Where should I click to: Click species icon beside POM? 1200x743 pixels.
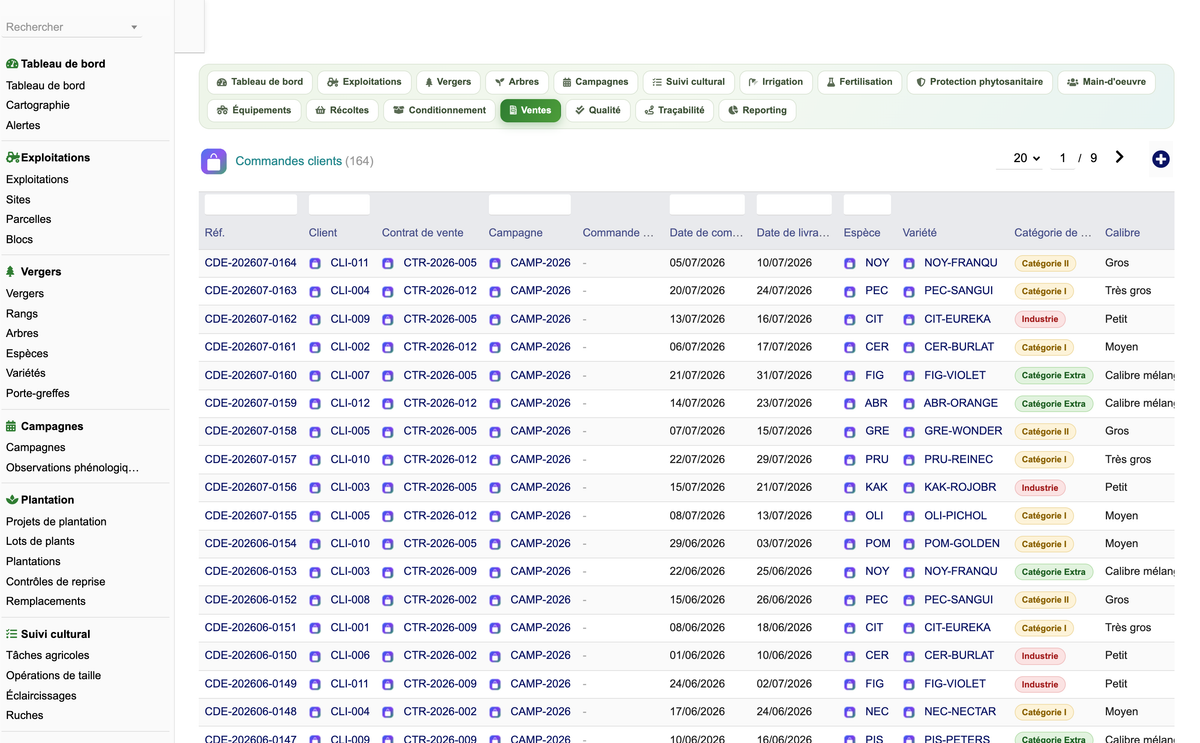[850, 544]
